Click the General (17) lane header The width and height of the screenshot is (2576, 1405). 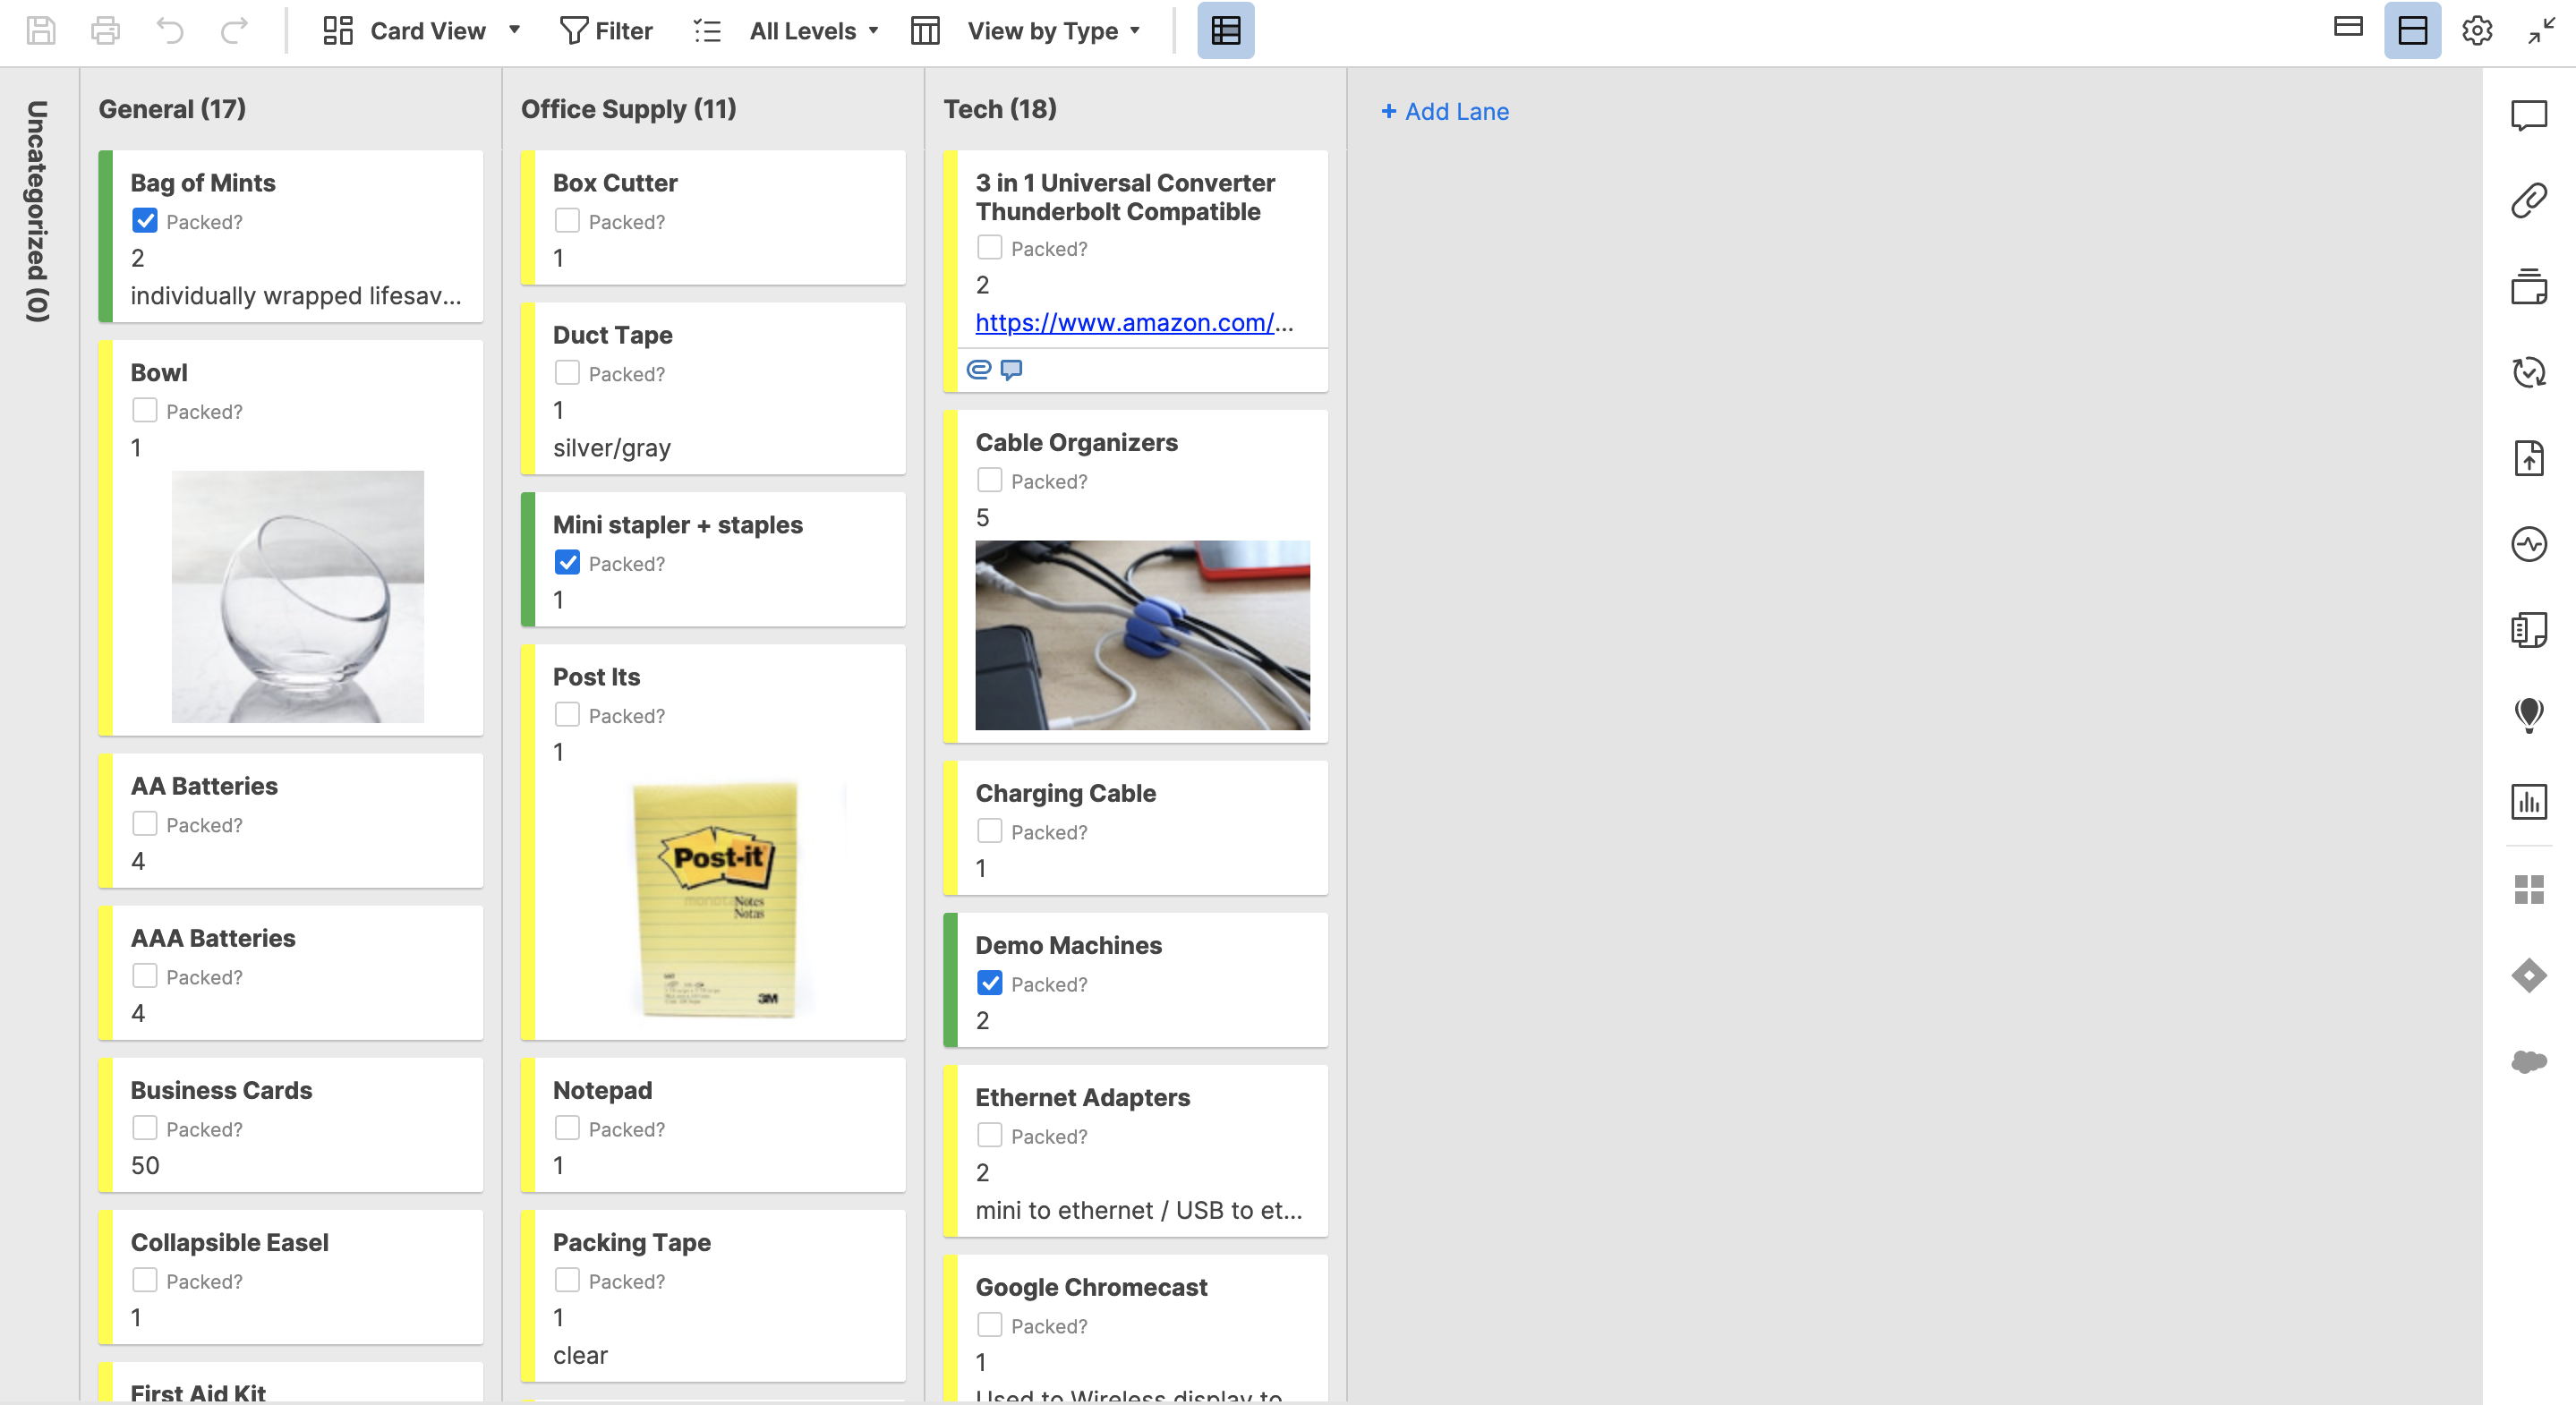point(172,109)
